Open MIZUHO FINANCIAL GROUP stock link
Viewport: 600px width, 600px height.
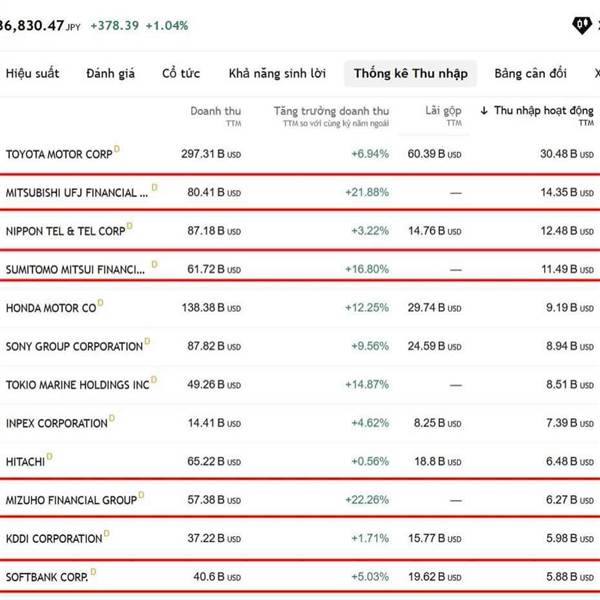point(71,500)
